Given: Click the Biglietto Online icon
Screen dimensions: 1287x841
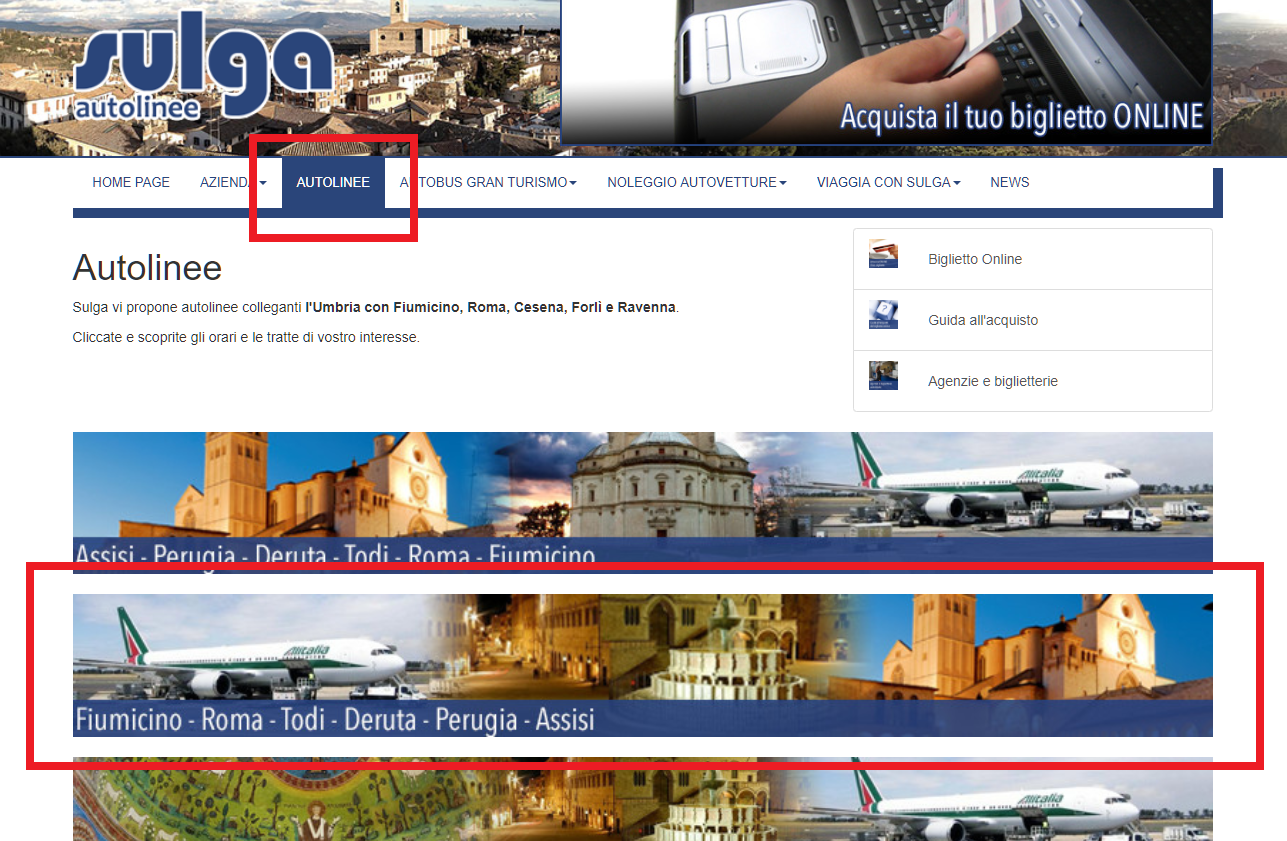Looking at the screenshot, I should 883,255.
